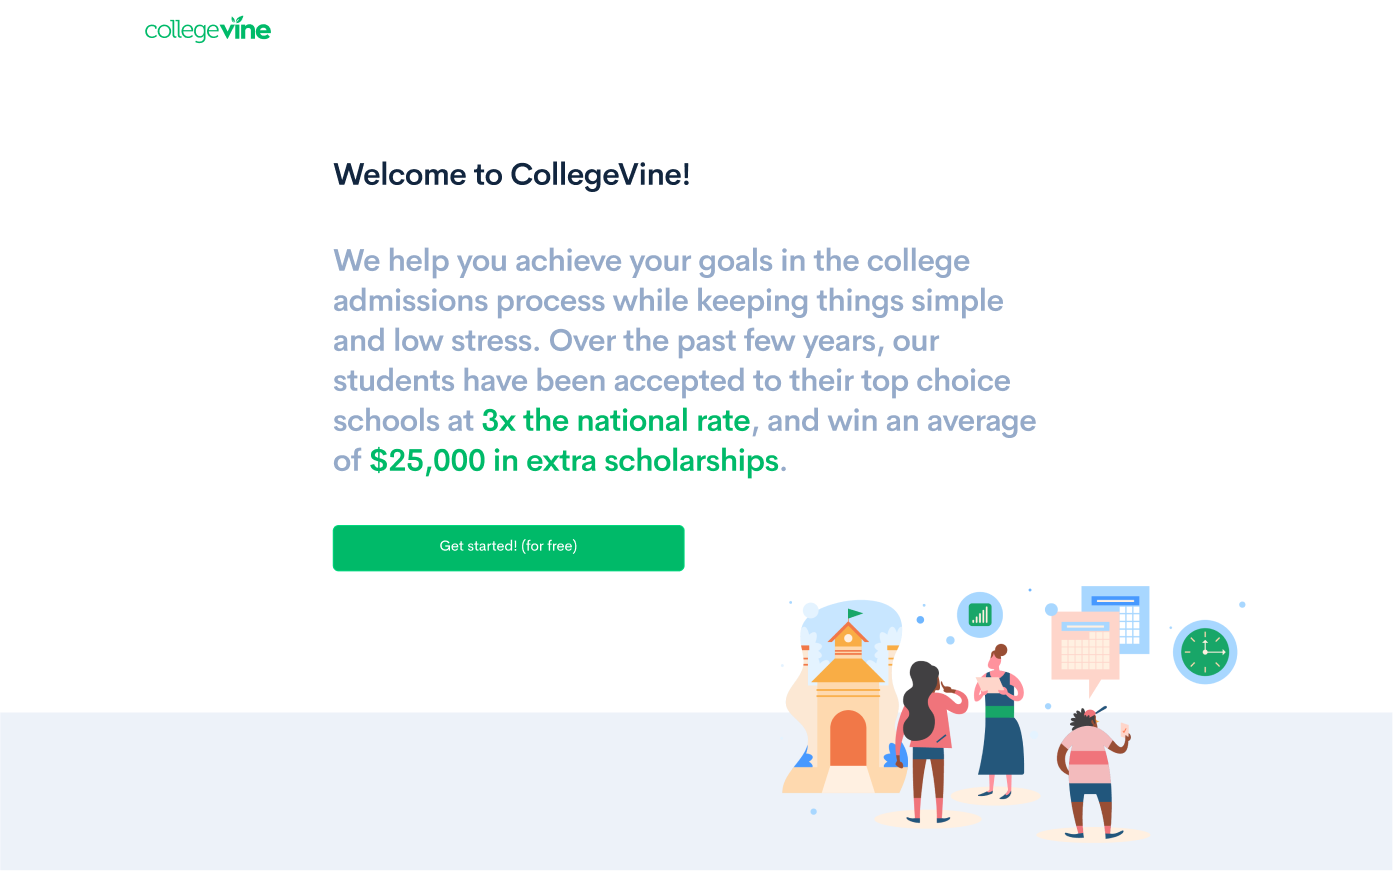Click the green clock icon
The width and height of the screenshot is (1393, 871).
(x=1205, y=652)
